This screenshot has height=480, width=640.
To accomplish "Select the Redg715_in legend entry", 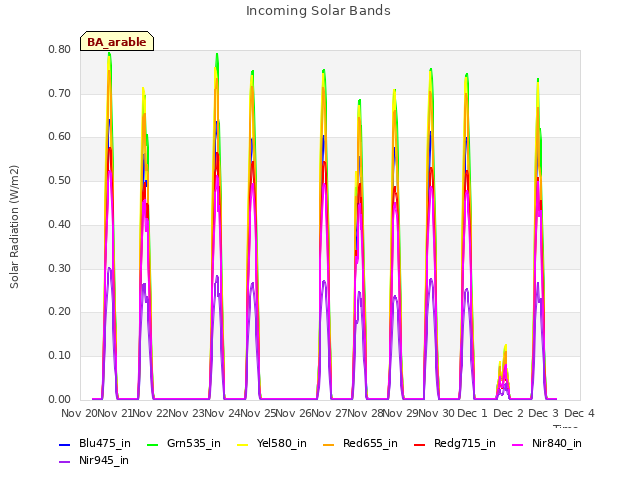I will 455,444.
